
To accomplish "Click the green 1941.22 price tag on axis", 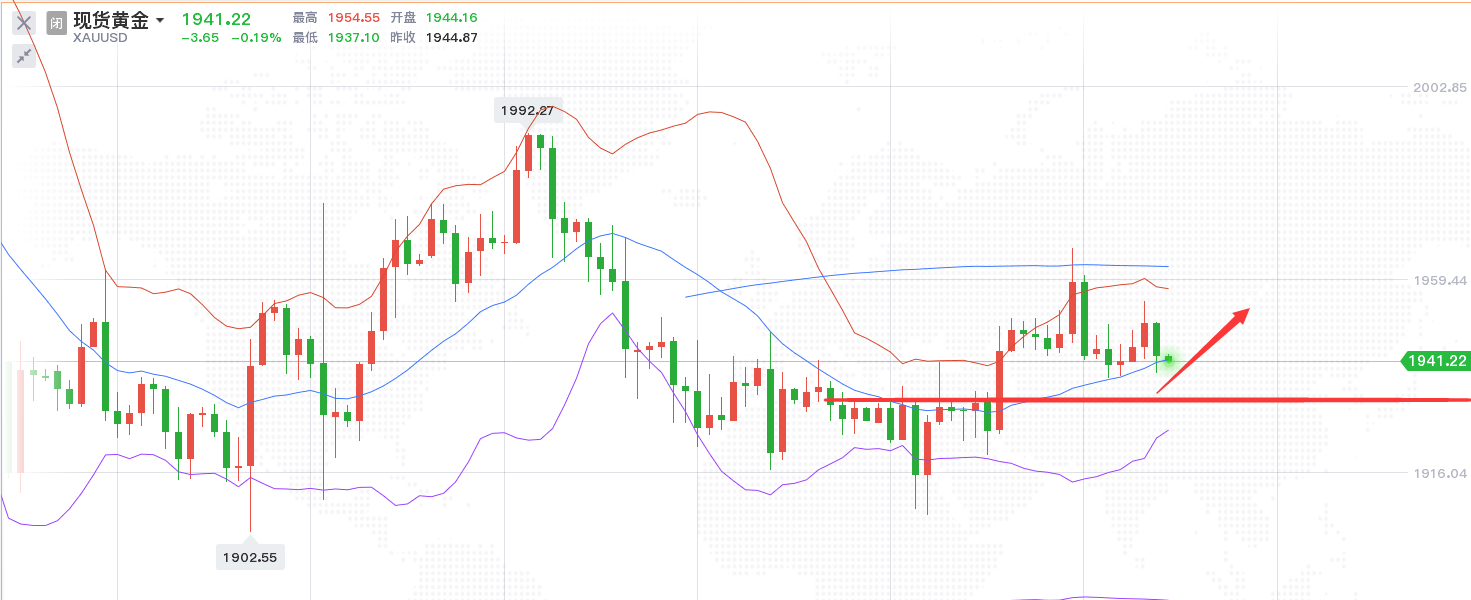I will coord(1436,361).
